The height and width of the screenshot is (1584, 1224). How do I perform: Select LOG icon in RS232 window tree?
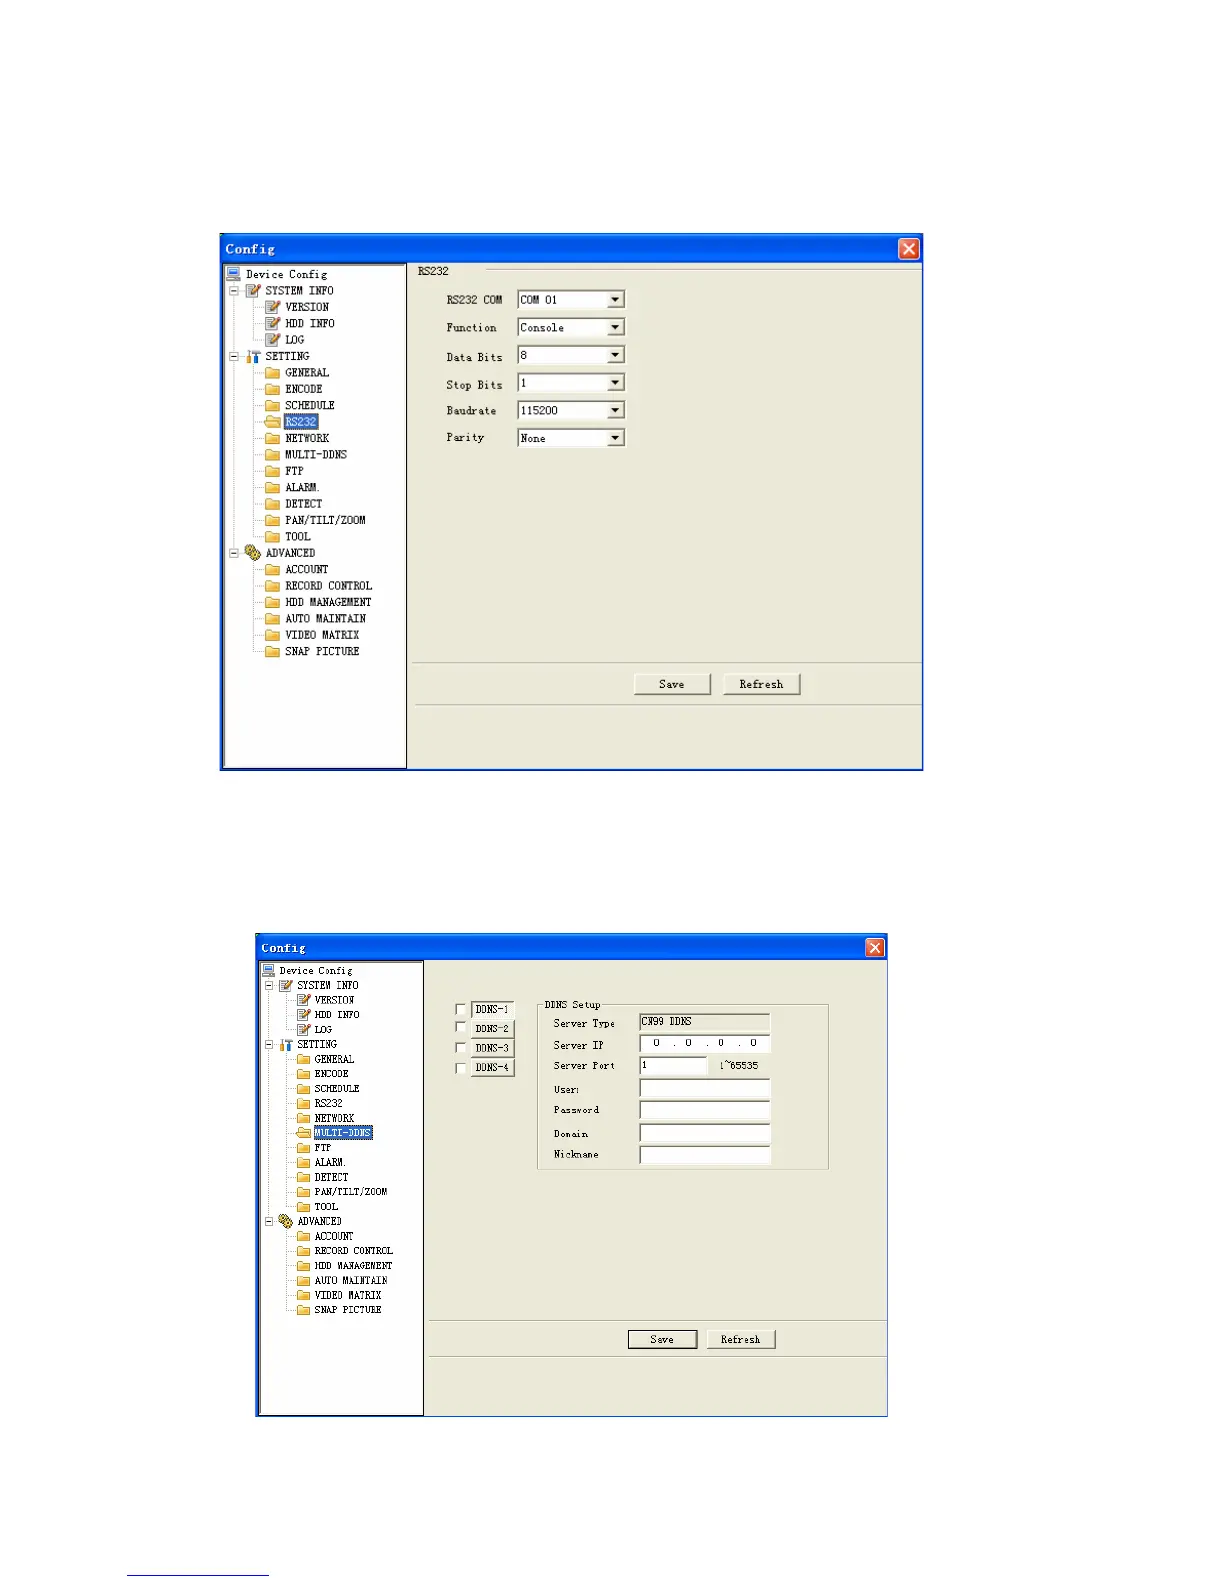point(272,340)
